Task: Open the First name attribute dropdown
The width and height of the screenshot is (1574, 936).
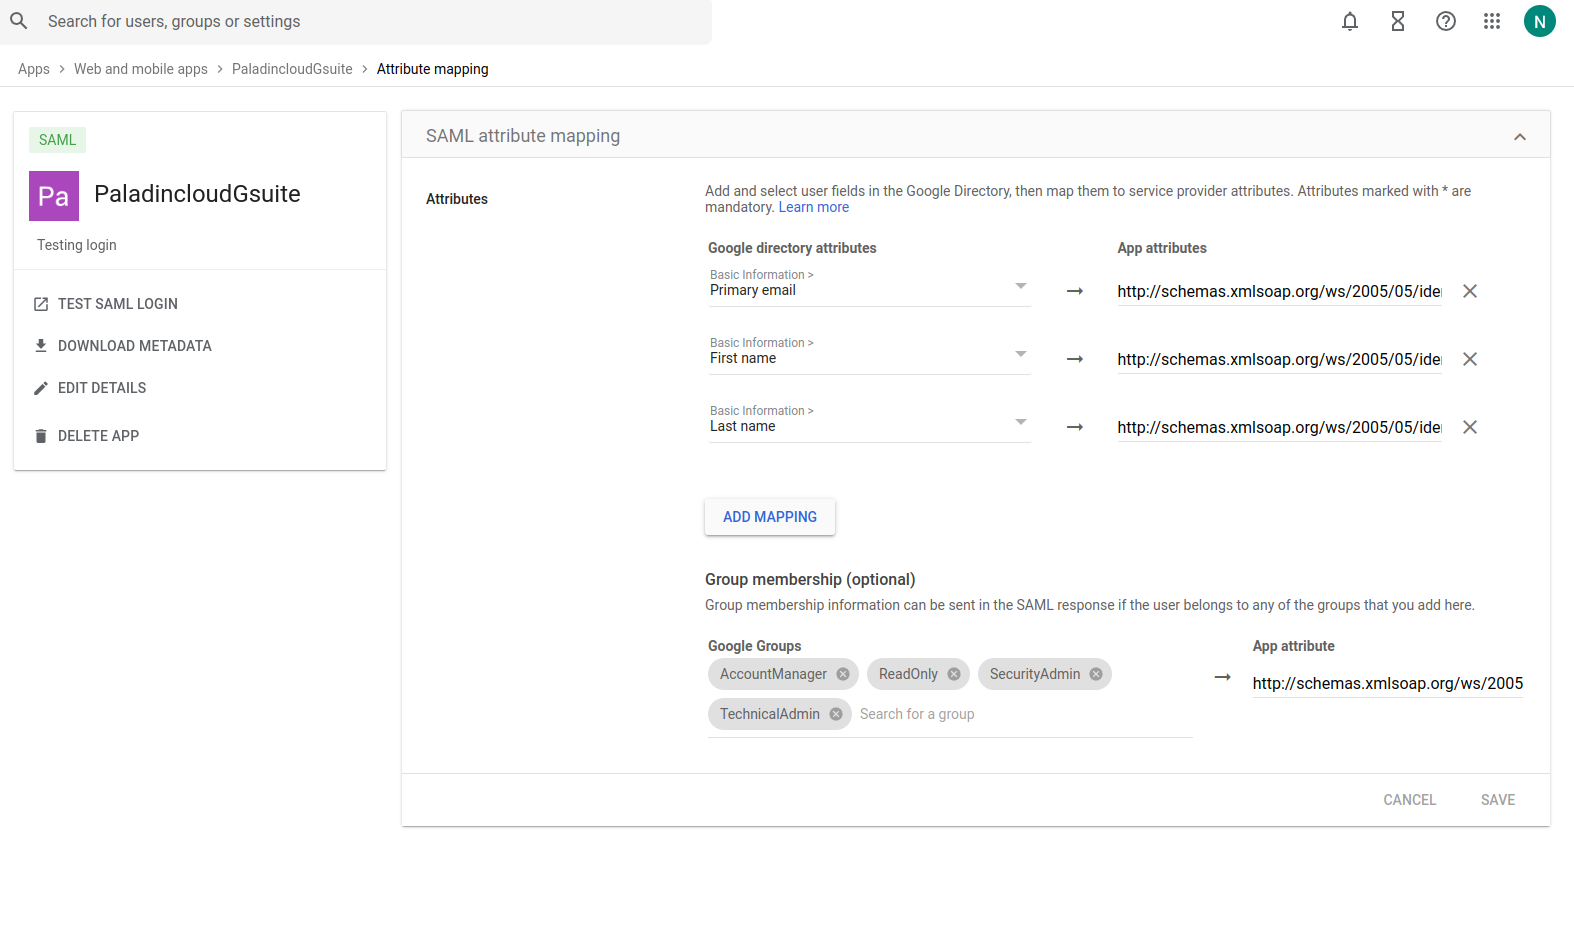Action: (x=869, y=353)
